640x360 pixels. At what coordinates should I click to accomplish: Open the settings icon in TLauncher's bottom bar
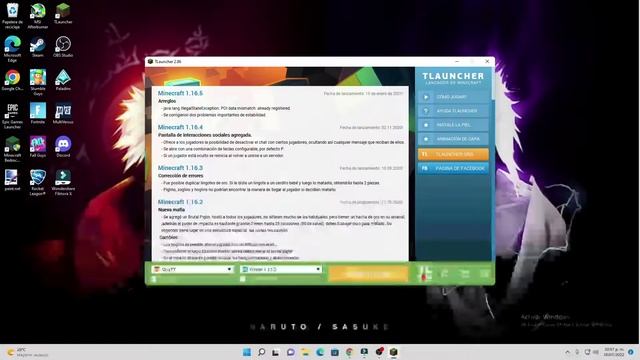click(x=484, y=274)
